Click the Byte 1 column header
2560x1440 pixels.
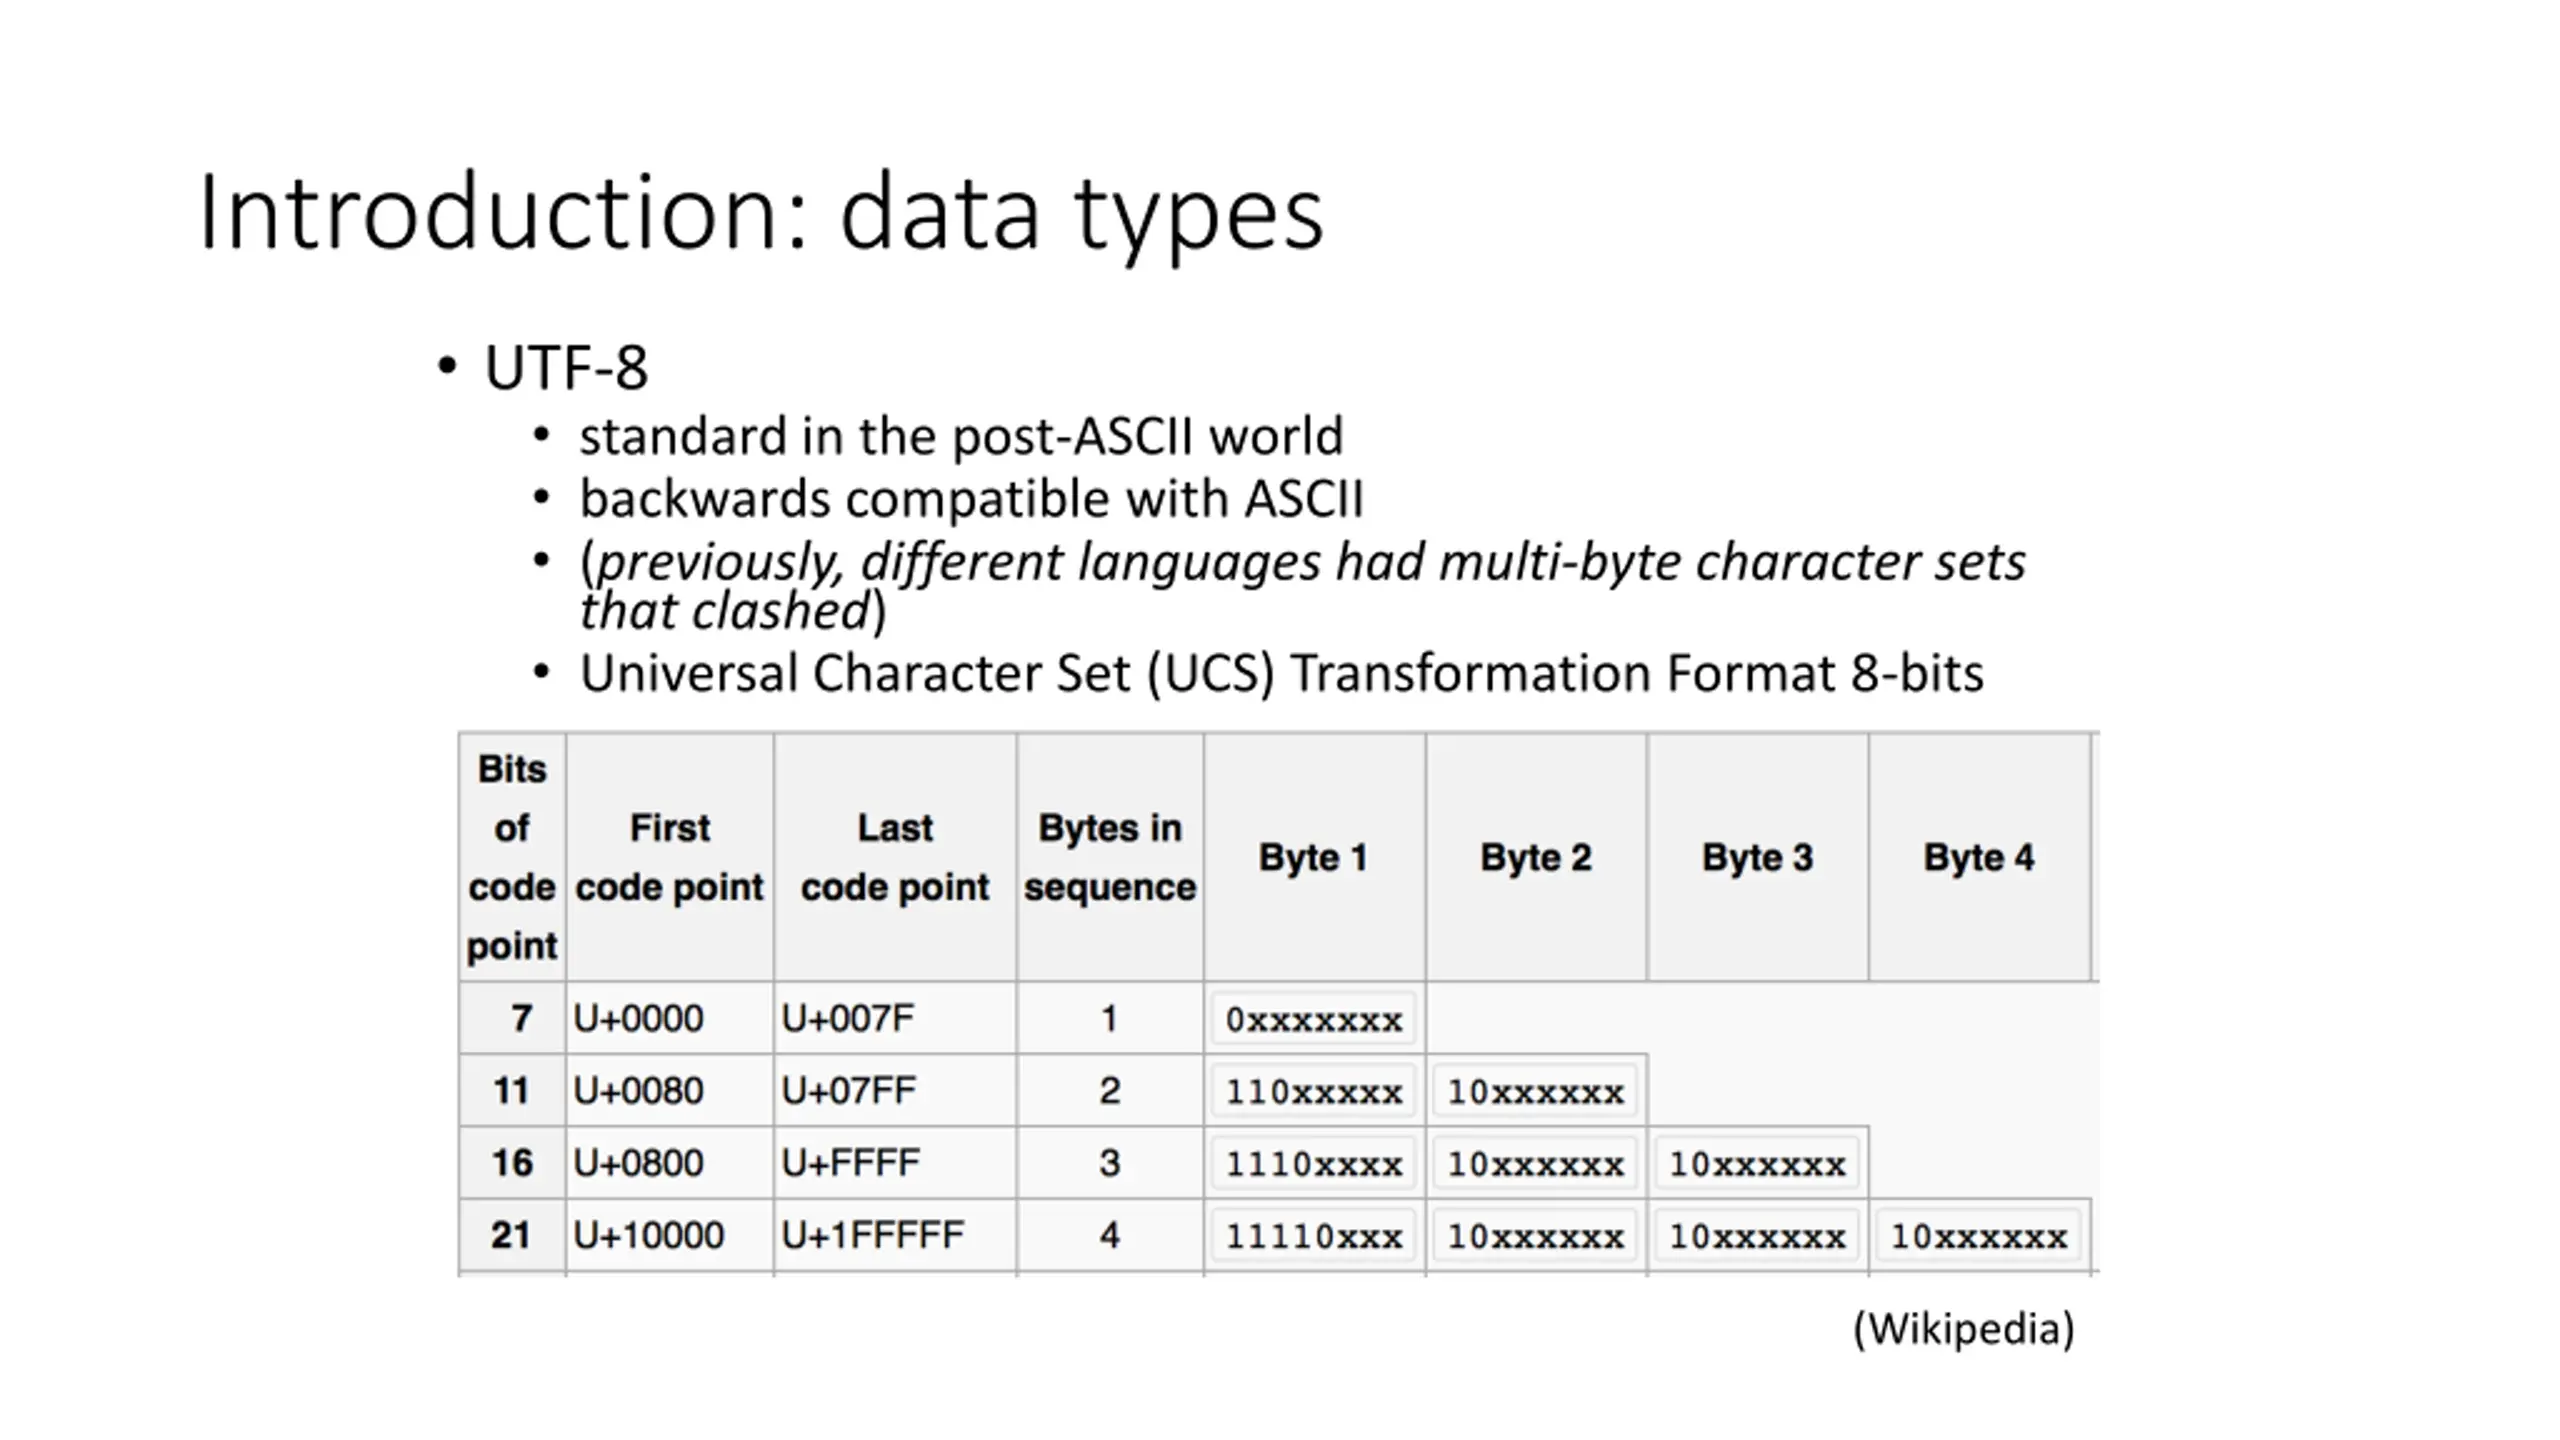1314,857
